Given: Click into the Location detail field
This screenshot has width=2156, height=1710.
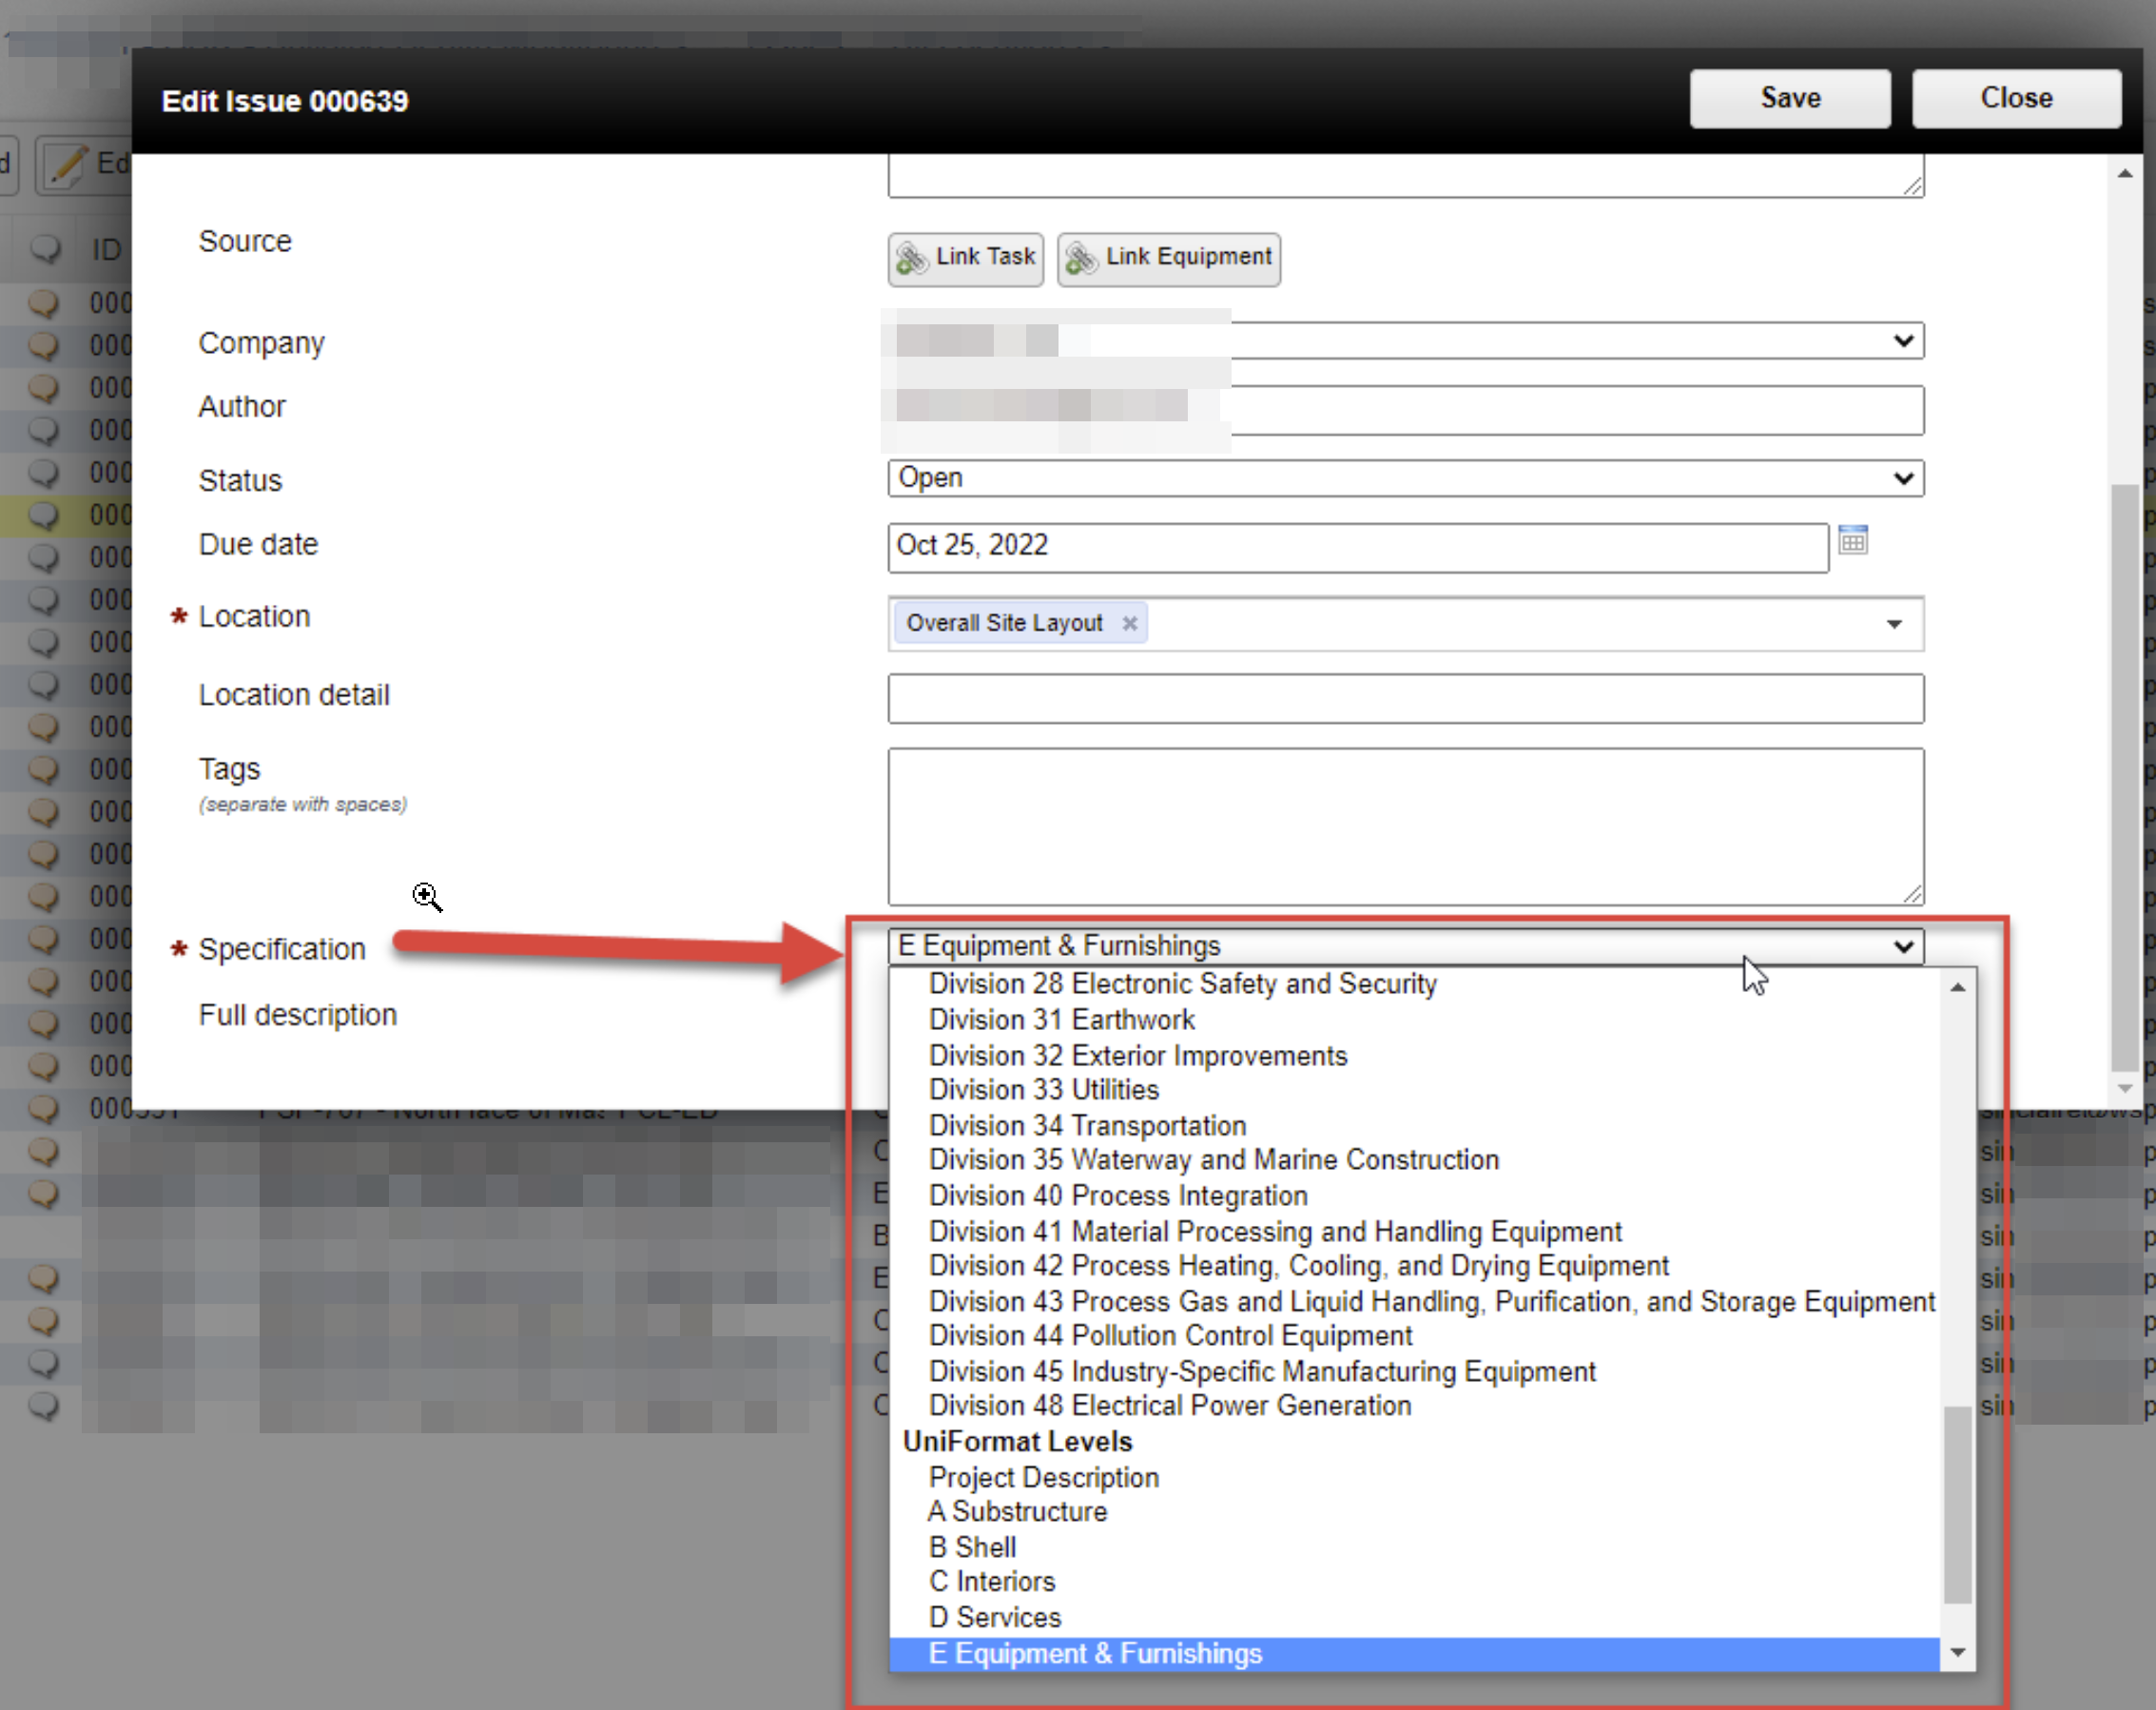Looking at the screenshot, I should 1404,698.
